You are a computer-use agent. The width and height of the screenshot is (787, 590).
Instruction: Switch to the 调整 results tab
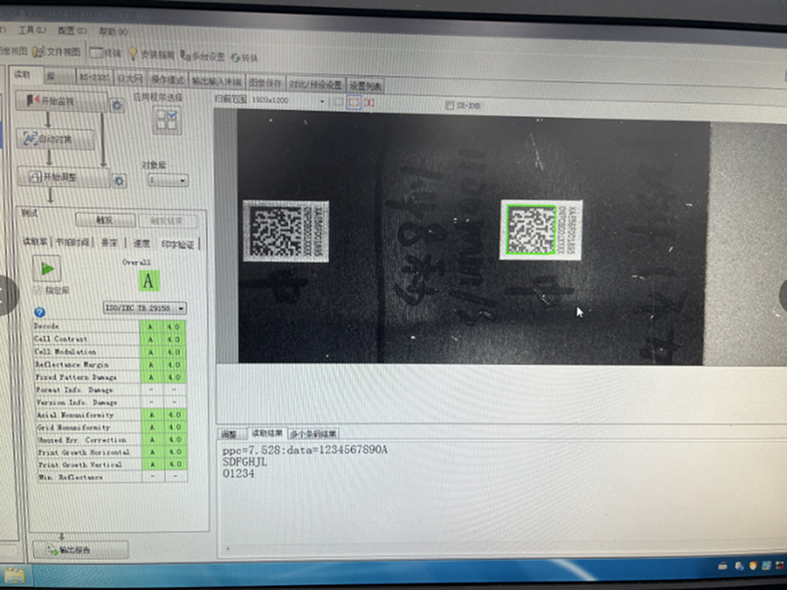[x=229, y=434]
